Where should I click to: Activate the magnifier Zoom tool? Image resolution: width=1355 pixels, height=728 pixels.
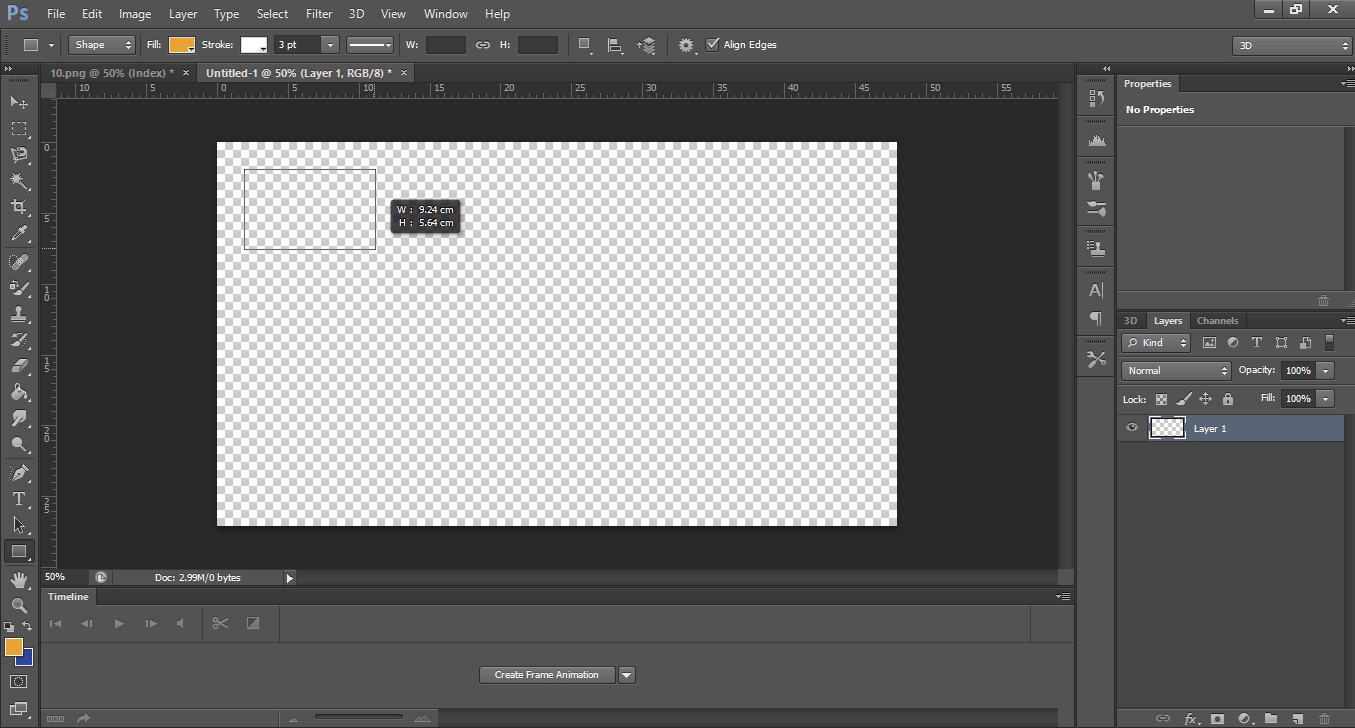(19, 605)
